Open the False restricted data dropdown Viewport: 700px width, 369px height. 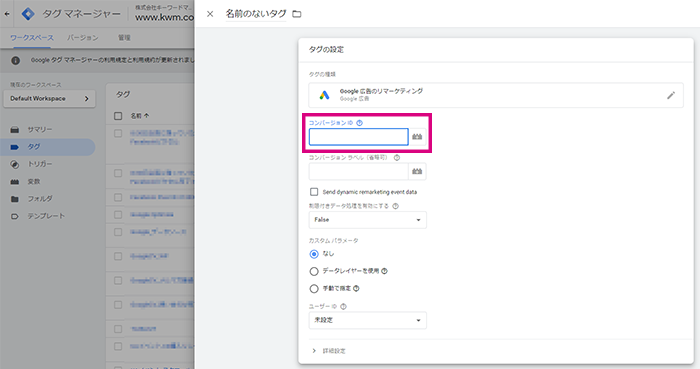click(367, 220)
